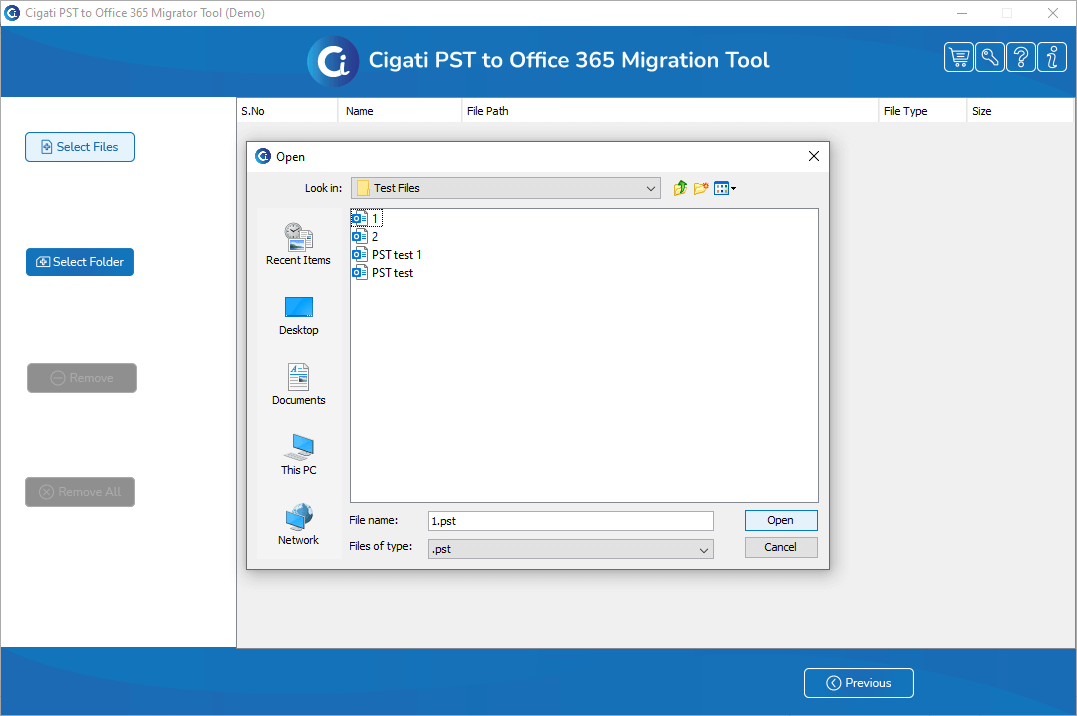Click the Cigati logo in header
Screen dimensions: 1077x716
tap(333, 61)
